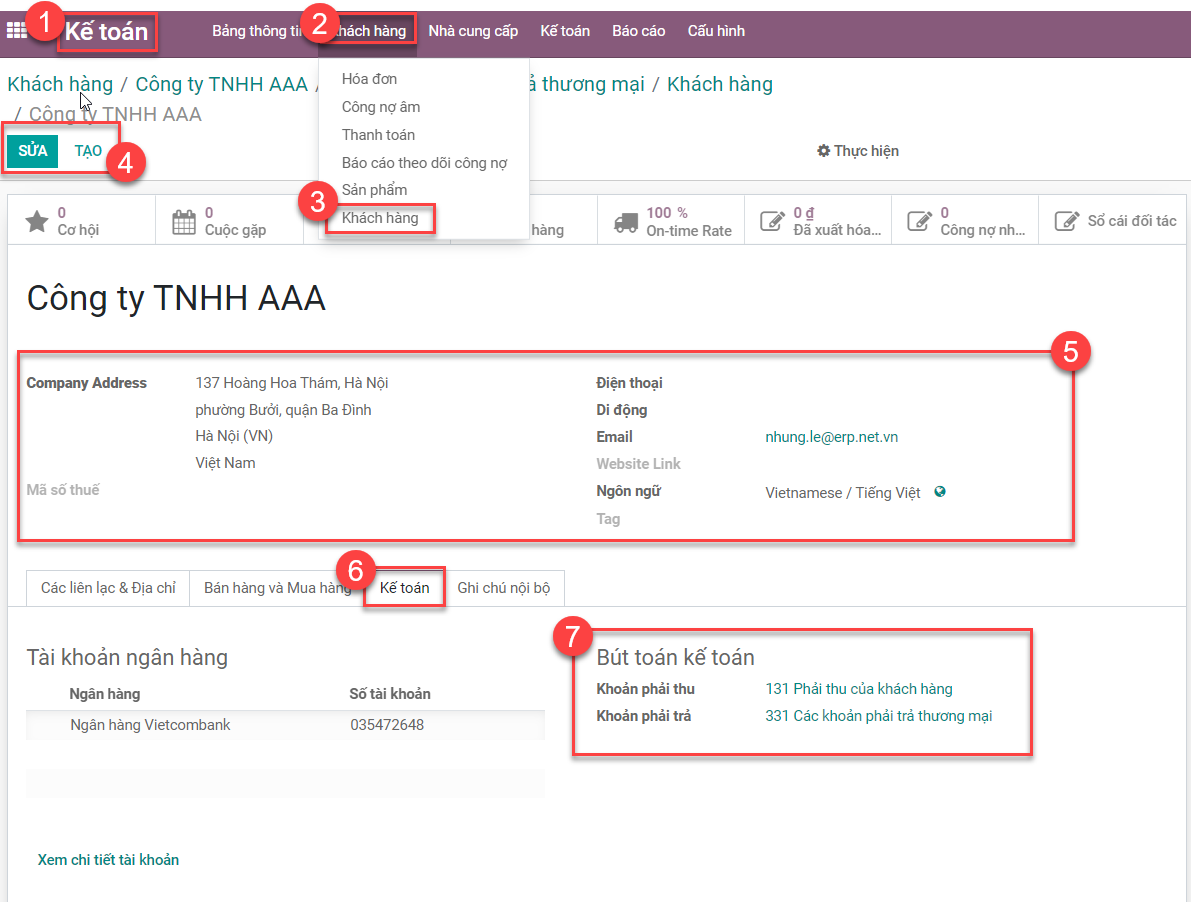
Task: Expand the Cấu hình menu
Action: [716, 31]
